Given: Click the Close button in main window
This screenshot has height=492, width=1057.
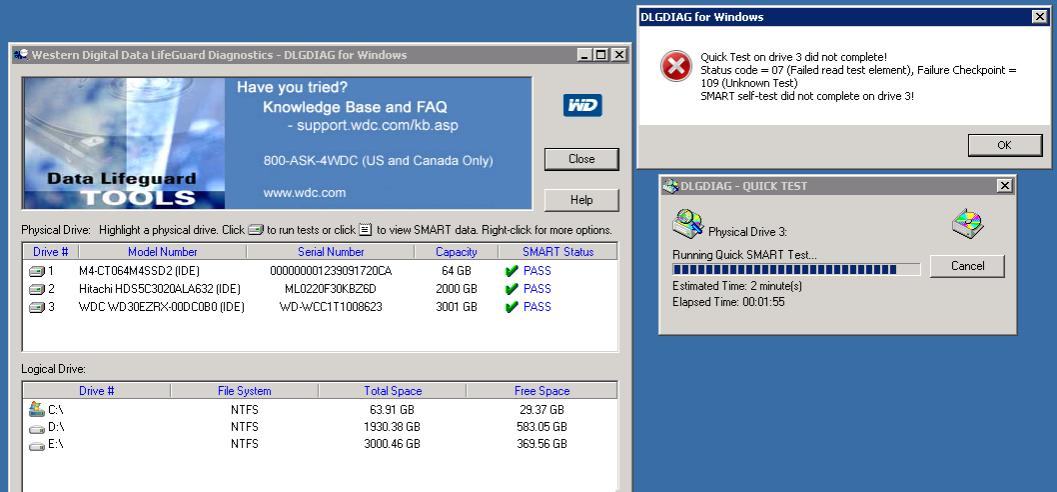Looking at the screenshot, I should (x=581, y=159).
